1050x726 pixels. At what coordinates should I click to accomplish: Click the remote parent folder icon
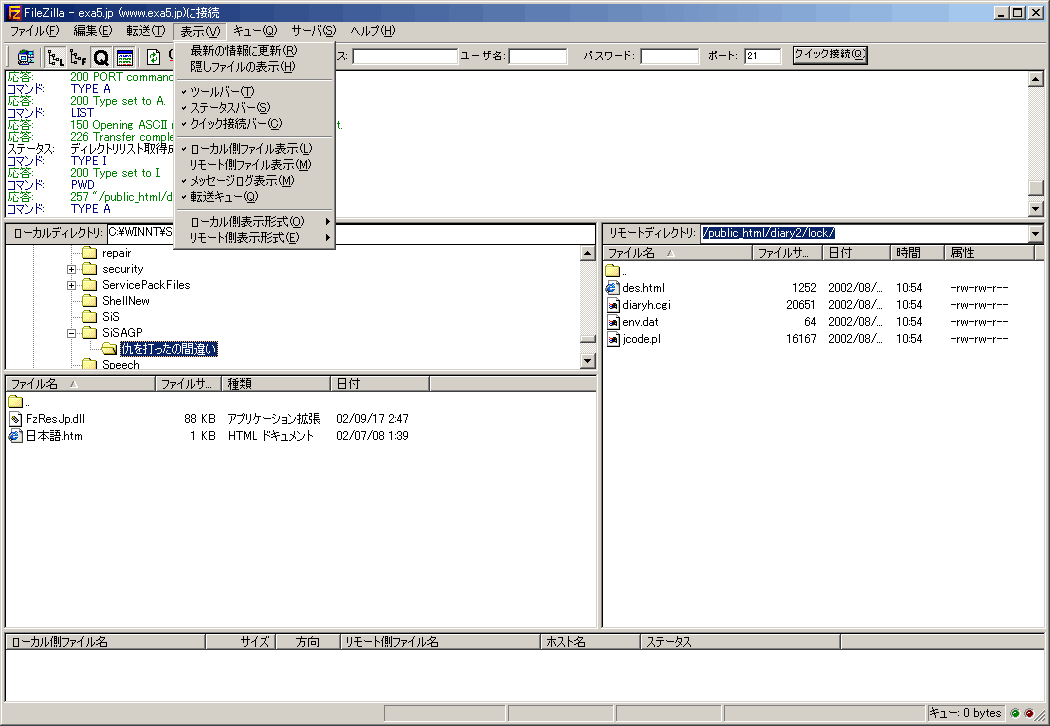click(612, 271)
